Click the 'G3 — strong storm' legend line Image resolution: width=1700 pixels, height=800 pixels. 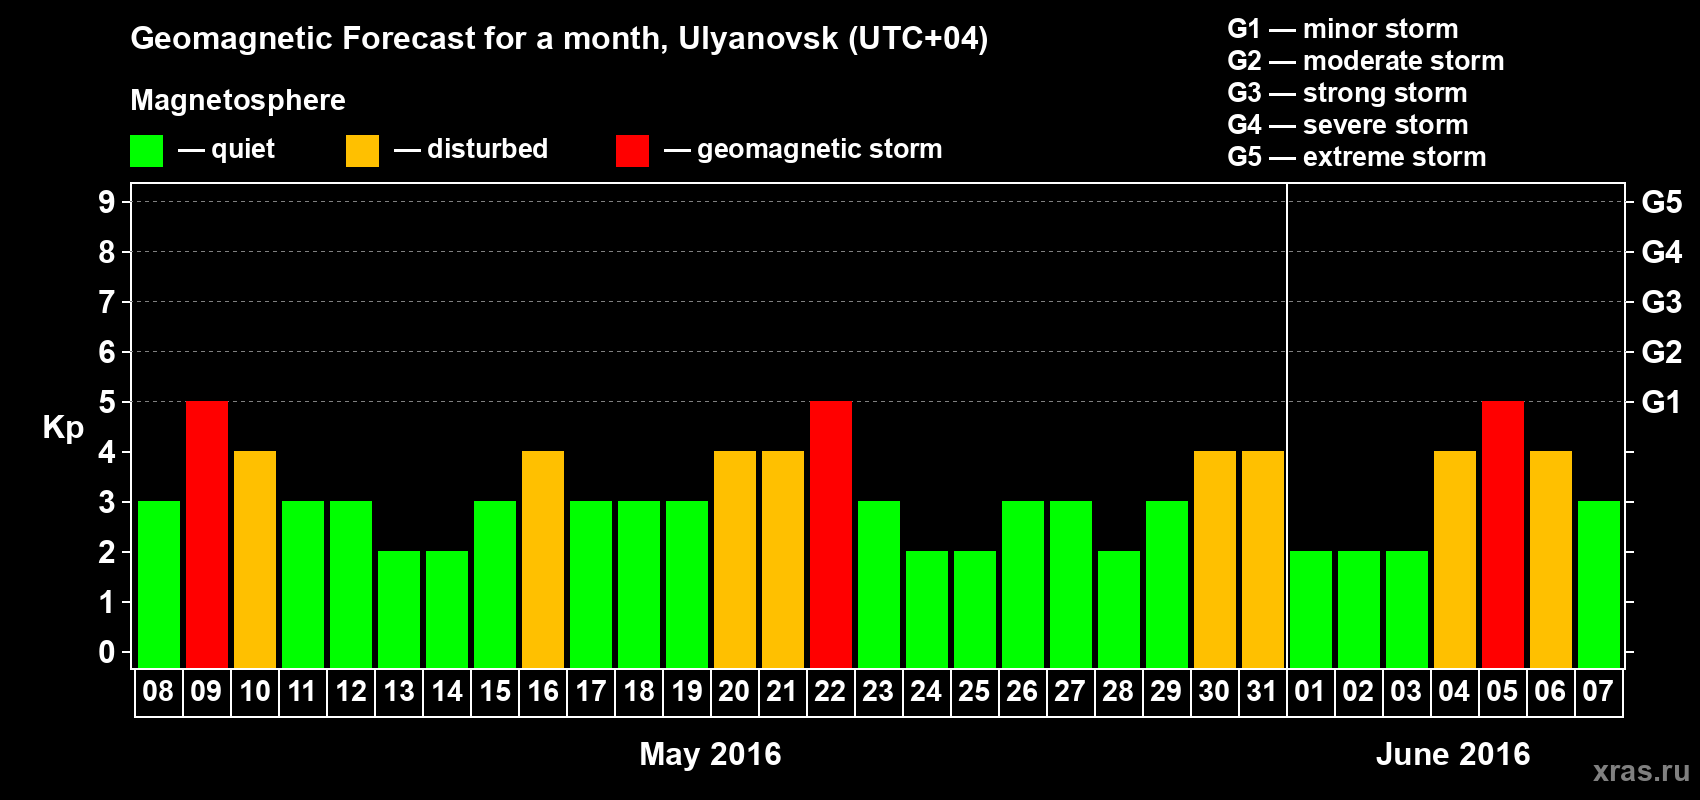[x=1347, y=93]
